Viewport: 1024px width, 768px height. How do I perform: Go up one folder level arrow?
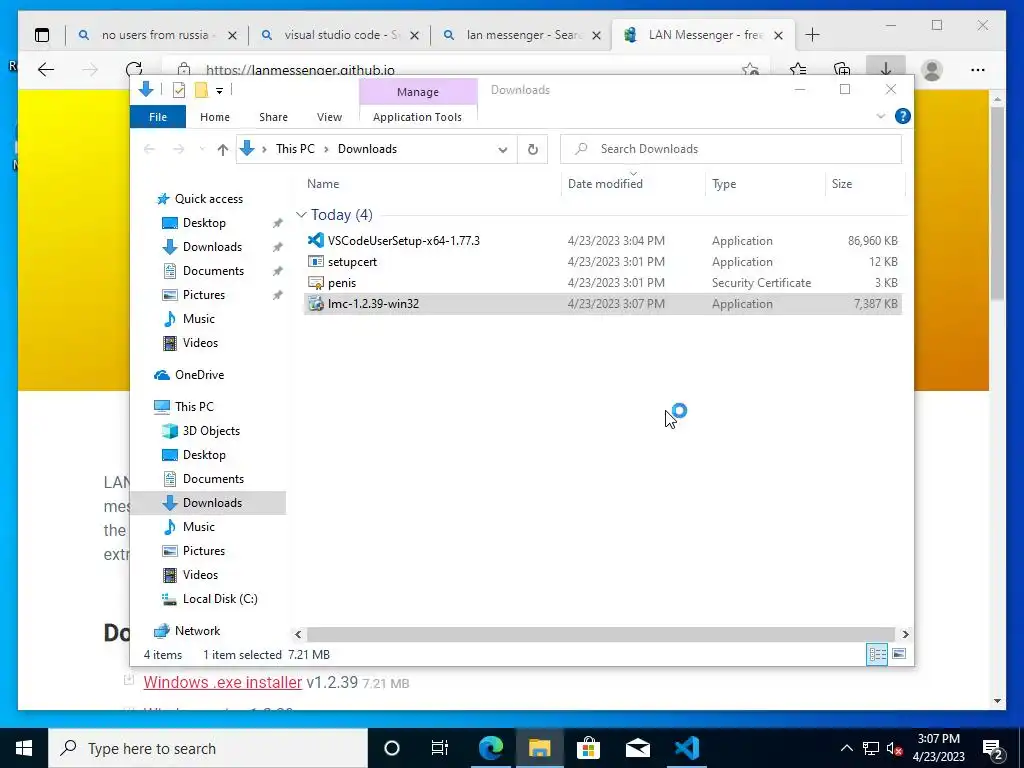point(223,150)
